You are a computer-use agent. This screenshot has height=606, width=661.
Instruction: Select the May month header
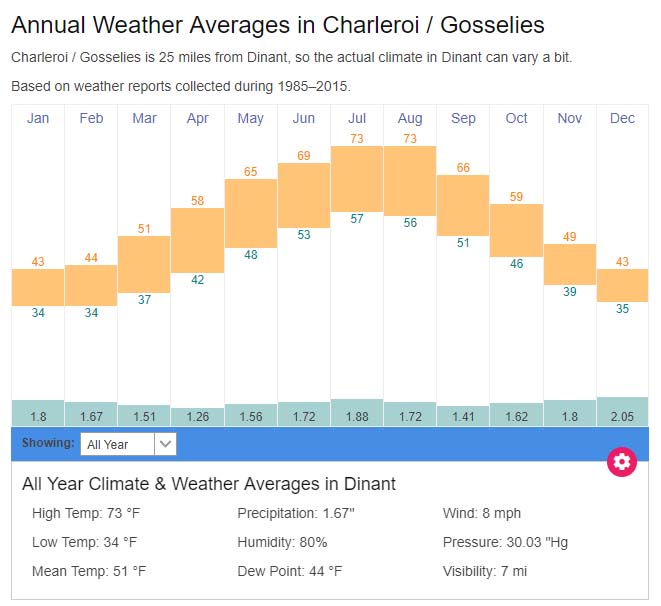(251, 118)
